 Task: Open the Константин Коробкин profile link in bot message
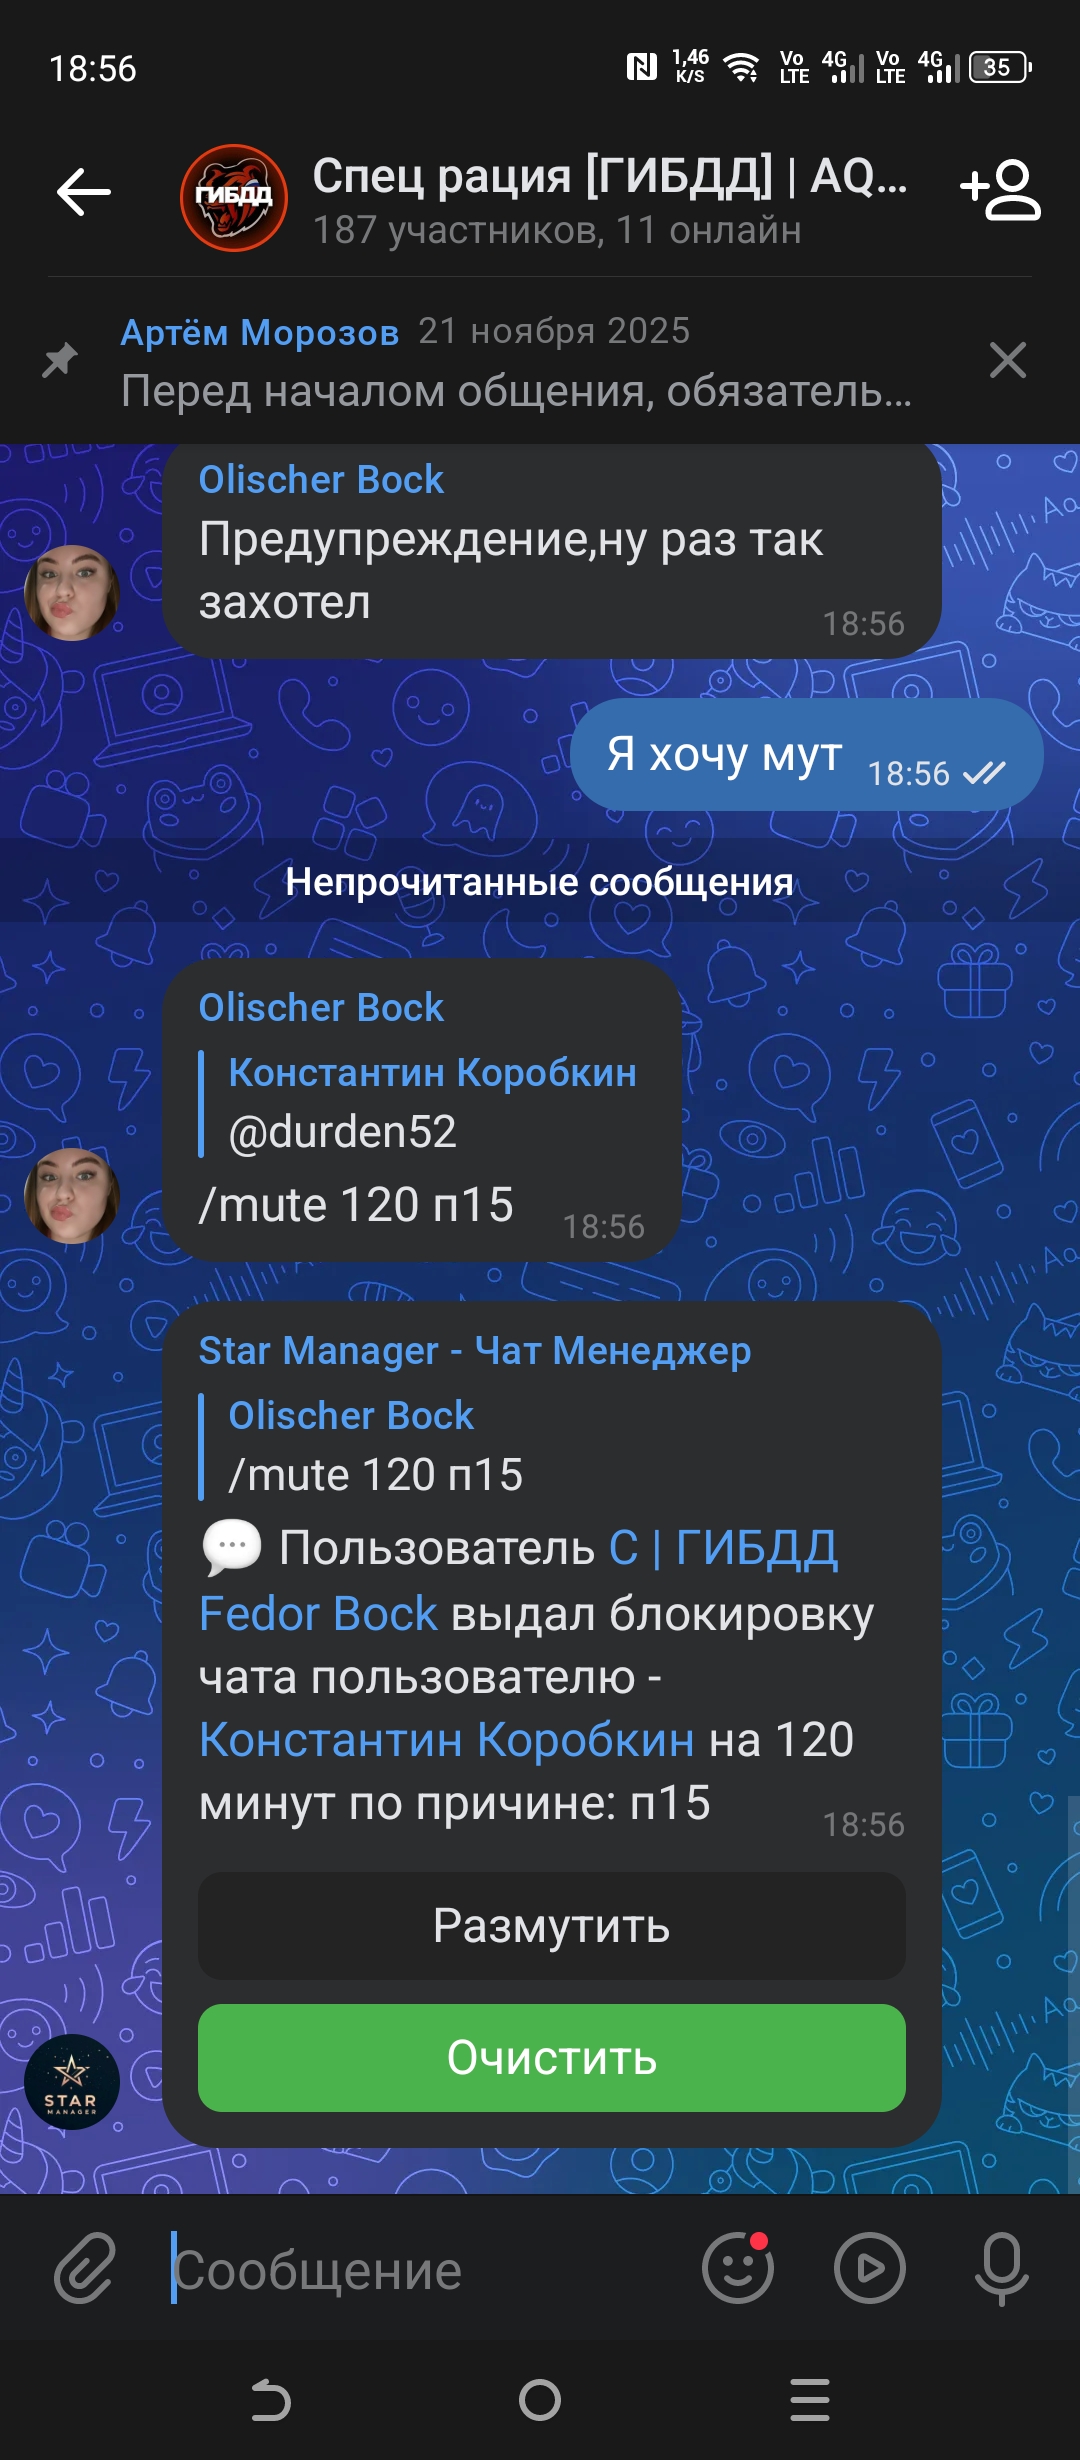coord(447,1740)
